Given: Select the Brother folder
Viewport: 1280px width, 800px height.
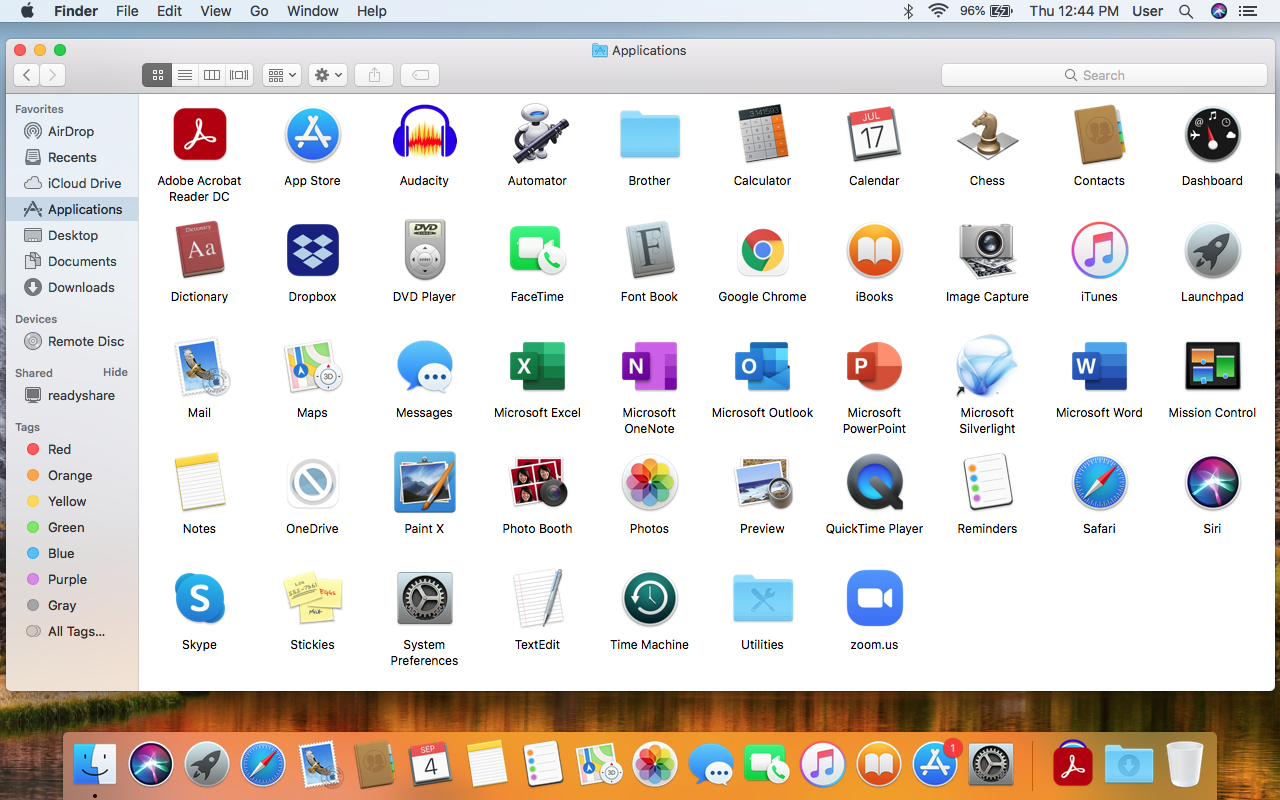Looking at the screenshot, I should (x=649, y=134).
